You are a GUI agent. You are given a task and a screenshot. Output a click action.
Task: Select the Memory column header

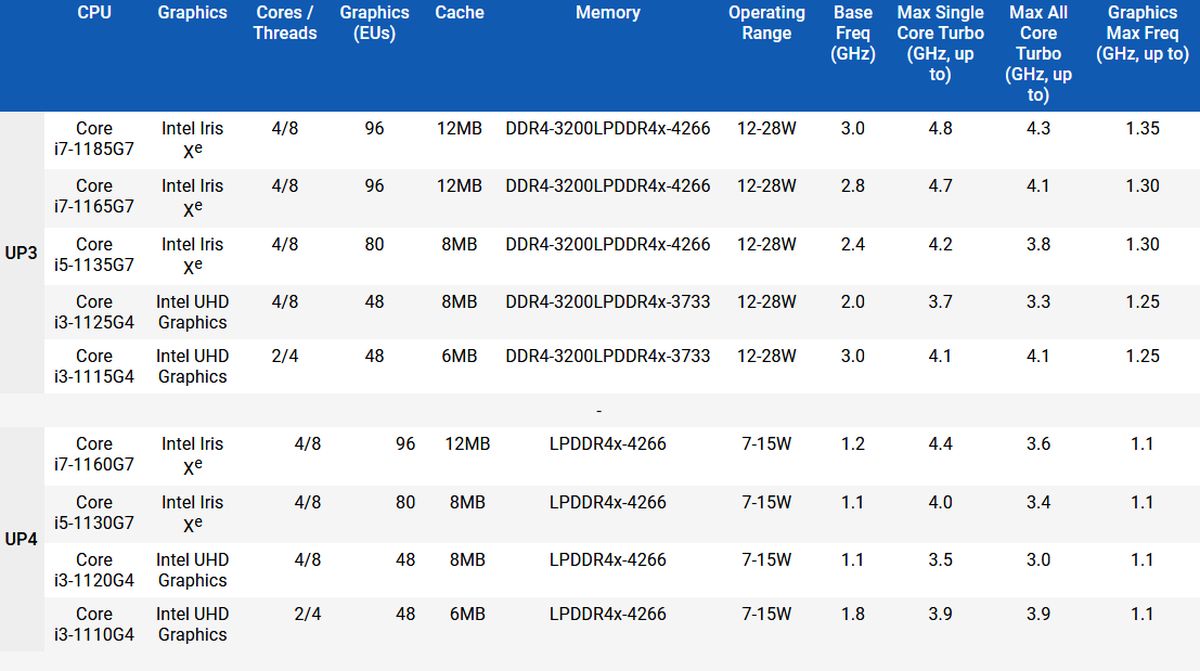tap(607, 13)
